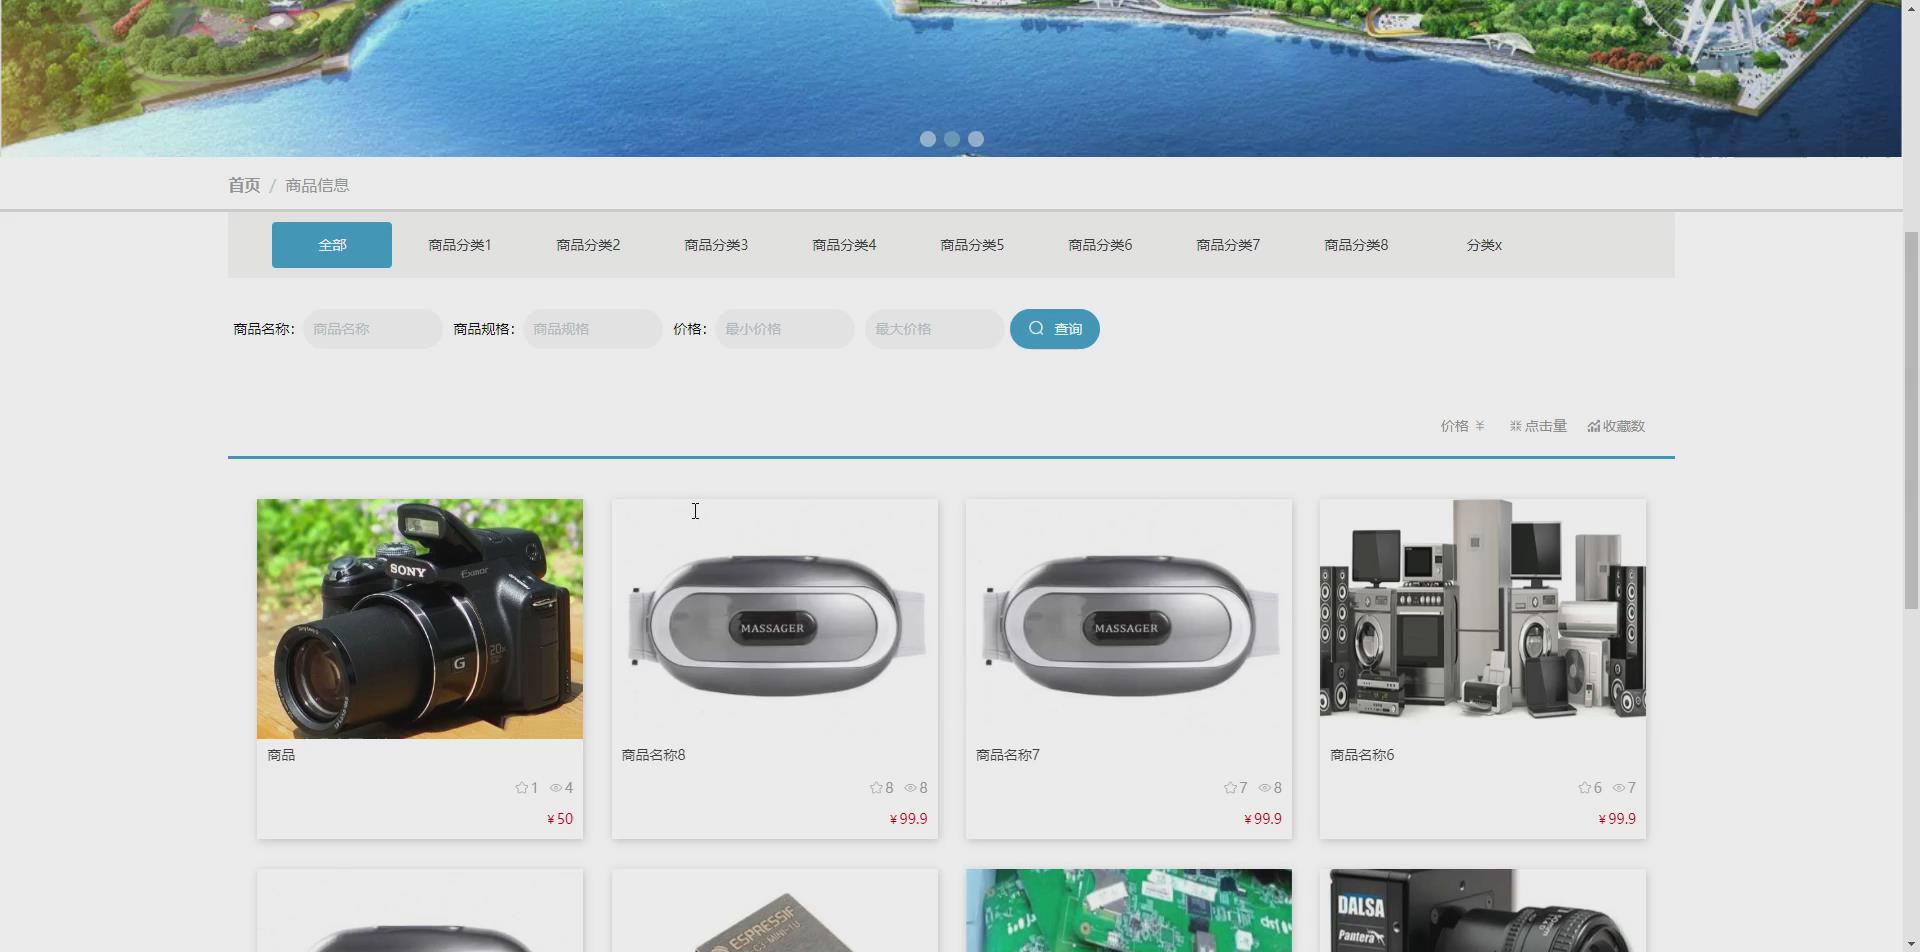Switch to 商品分类7 tab

(1228, 245)
